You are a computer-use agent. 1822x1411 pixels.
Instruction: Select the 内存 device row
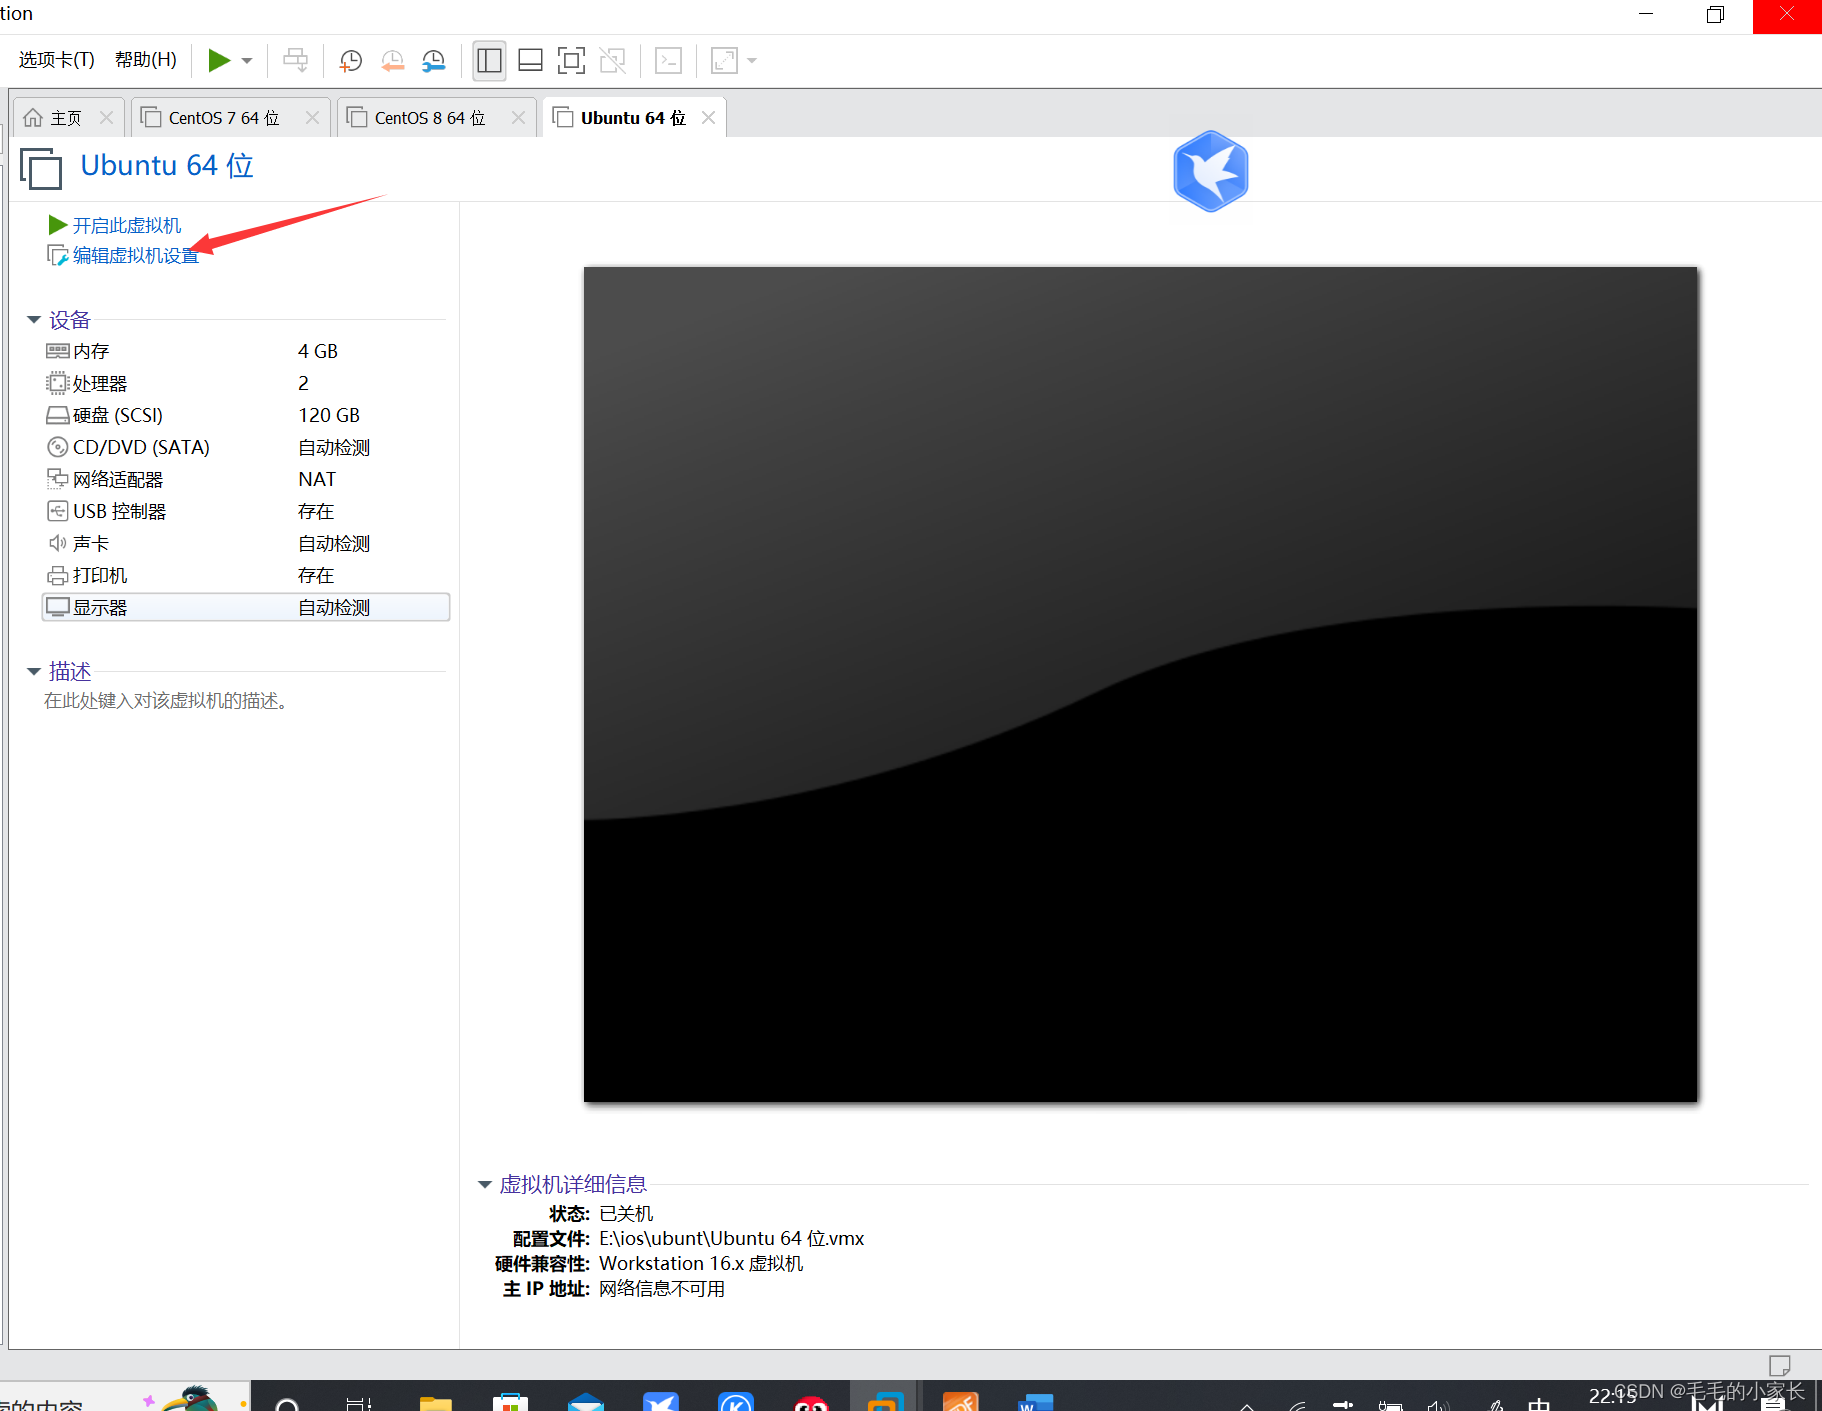tap(245, 351)
